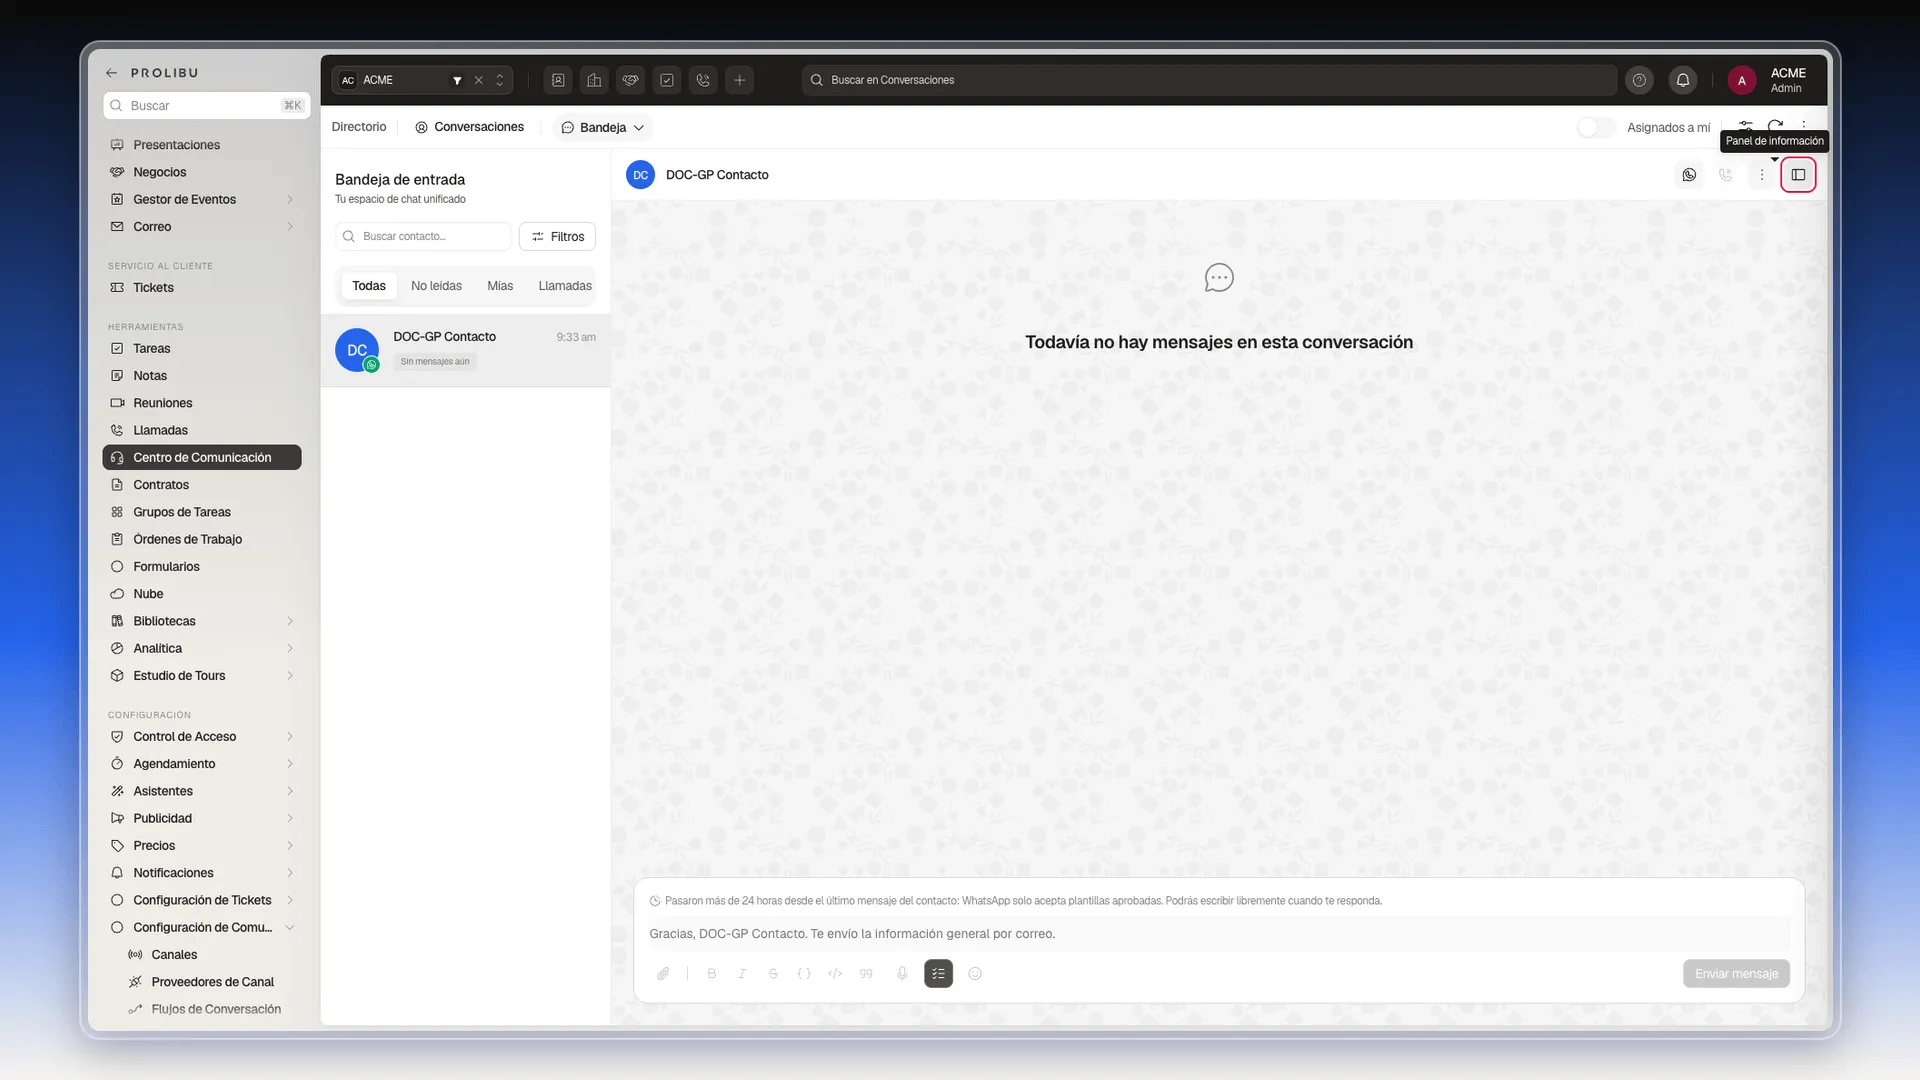This screenshot has width=1920, height=1080.
Task: Apply strikethrough formatting in message composer
Action: (x=773, y=973)
